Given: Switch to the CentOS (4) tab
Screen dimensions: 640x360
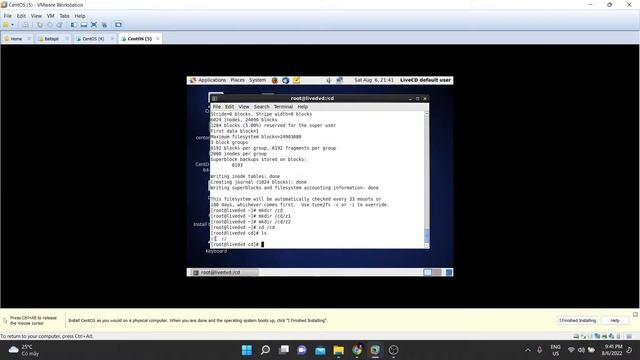Looking at the screenshot, I should click(93, 39).
